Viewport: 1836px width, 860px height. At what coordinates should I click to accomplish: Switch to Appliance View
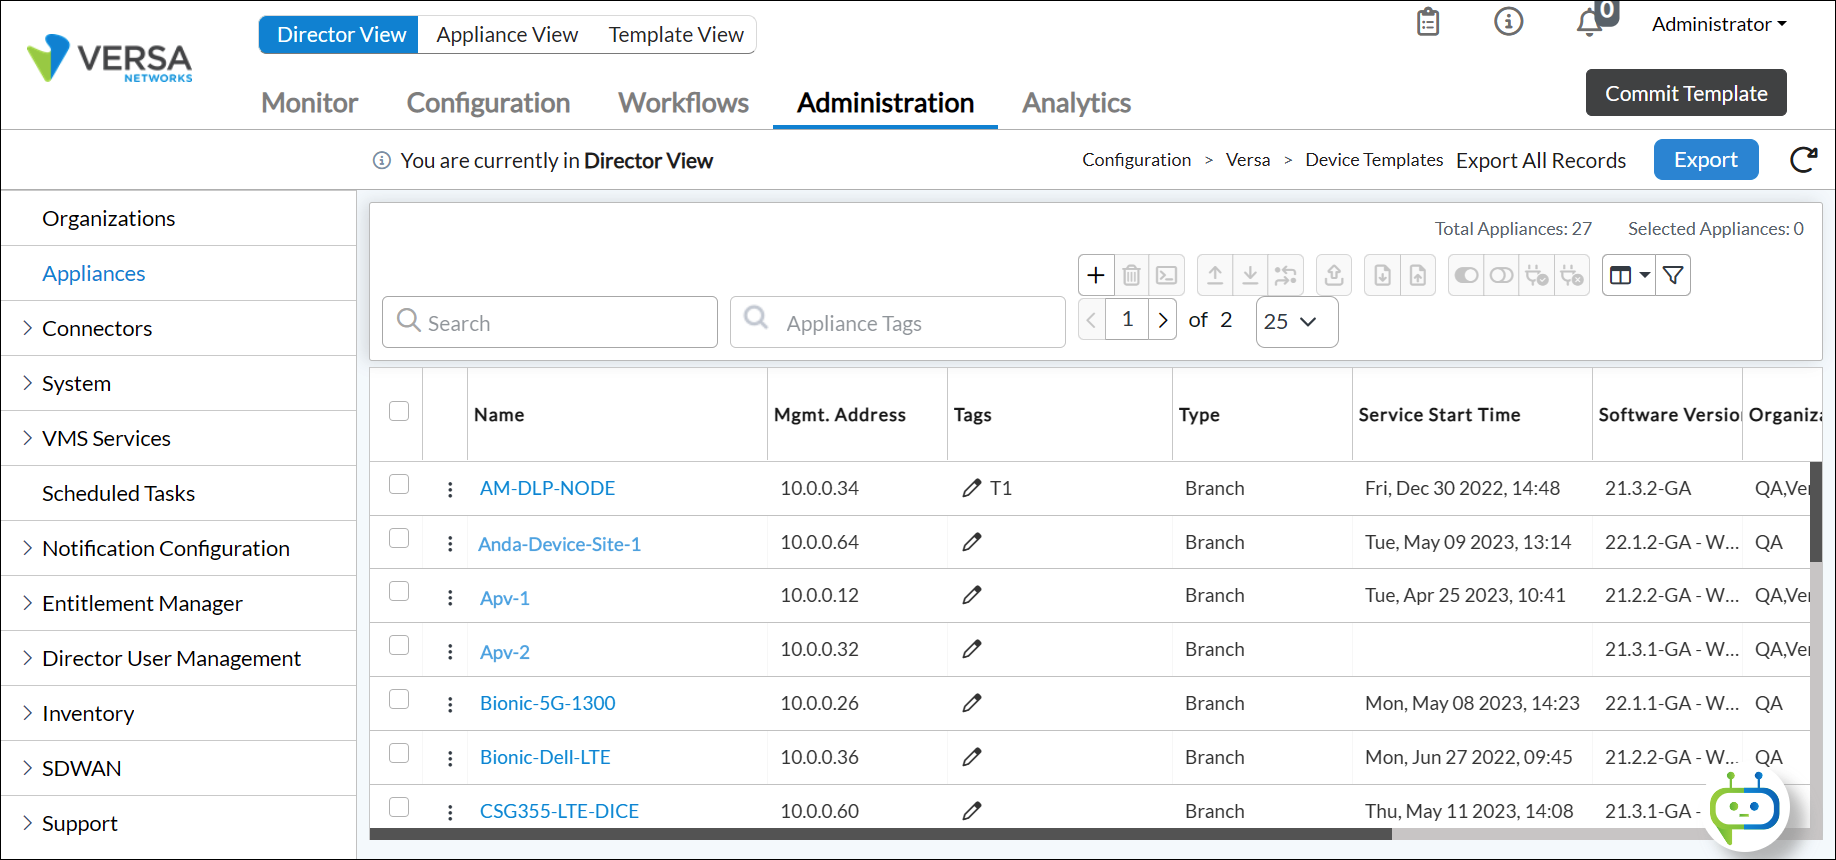[x=507, y=35]
